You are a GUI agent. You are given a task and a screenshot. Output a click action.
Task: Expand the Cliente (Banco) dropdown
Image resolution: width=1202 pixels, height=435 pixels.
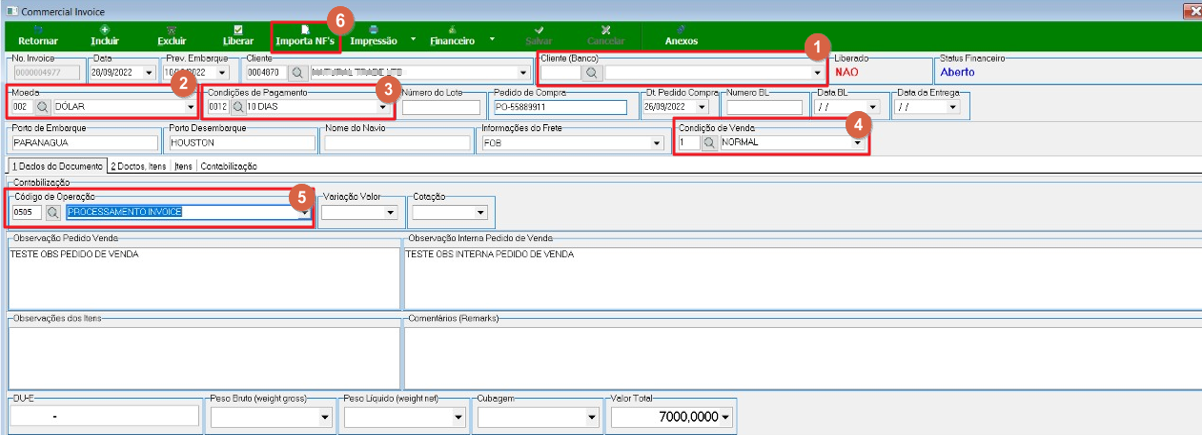[x=817, y=73]
